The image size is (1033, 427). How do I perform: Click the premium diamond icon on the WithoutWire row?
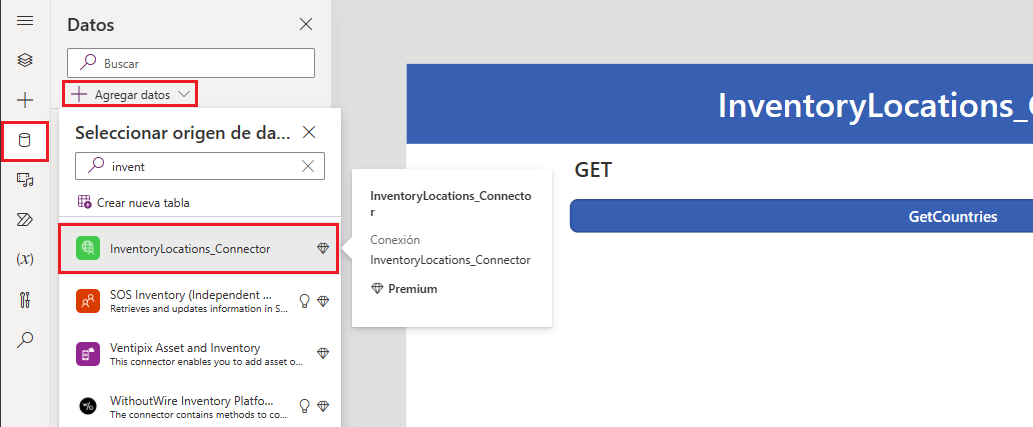(x=323, y=406)
